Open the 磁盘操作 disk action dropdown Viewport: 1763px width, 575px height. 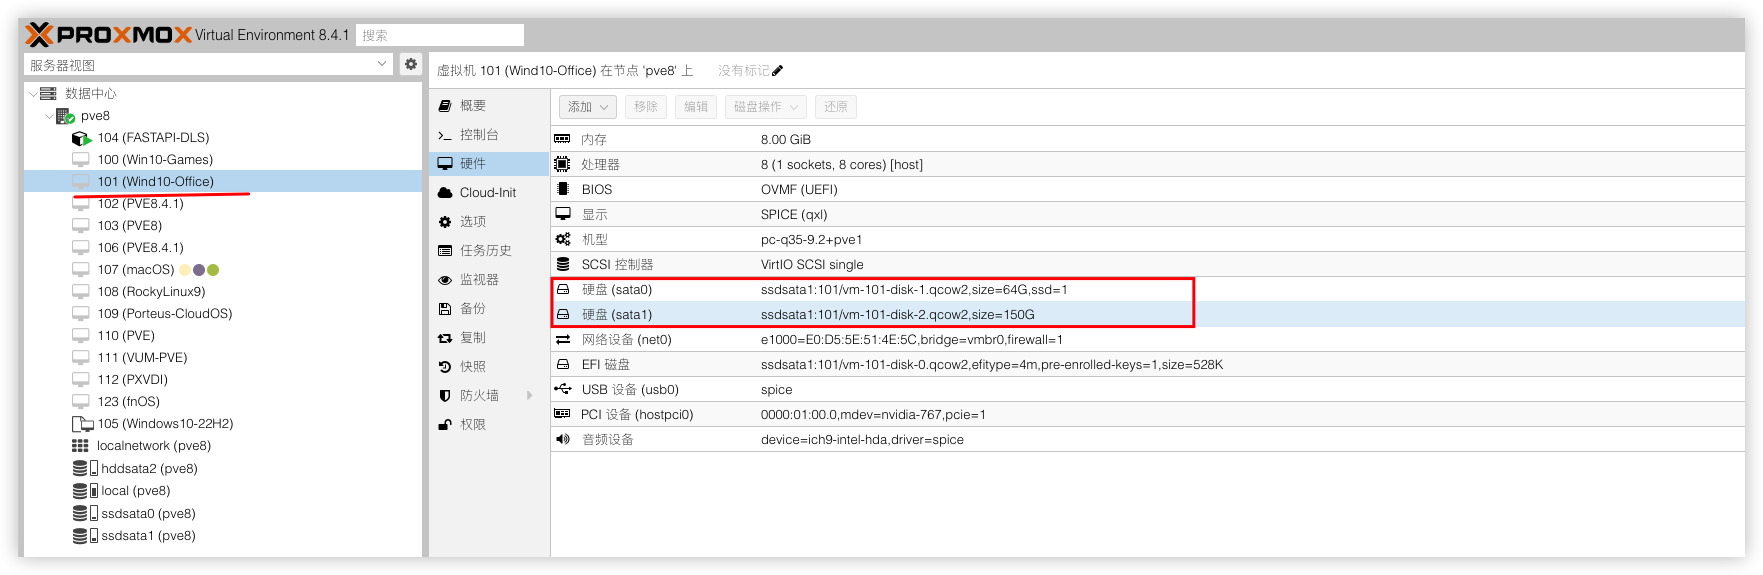[x=765, y=106]
